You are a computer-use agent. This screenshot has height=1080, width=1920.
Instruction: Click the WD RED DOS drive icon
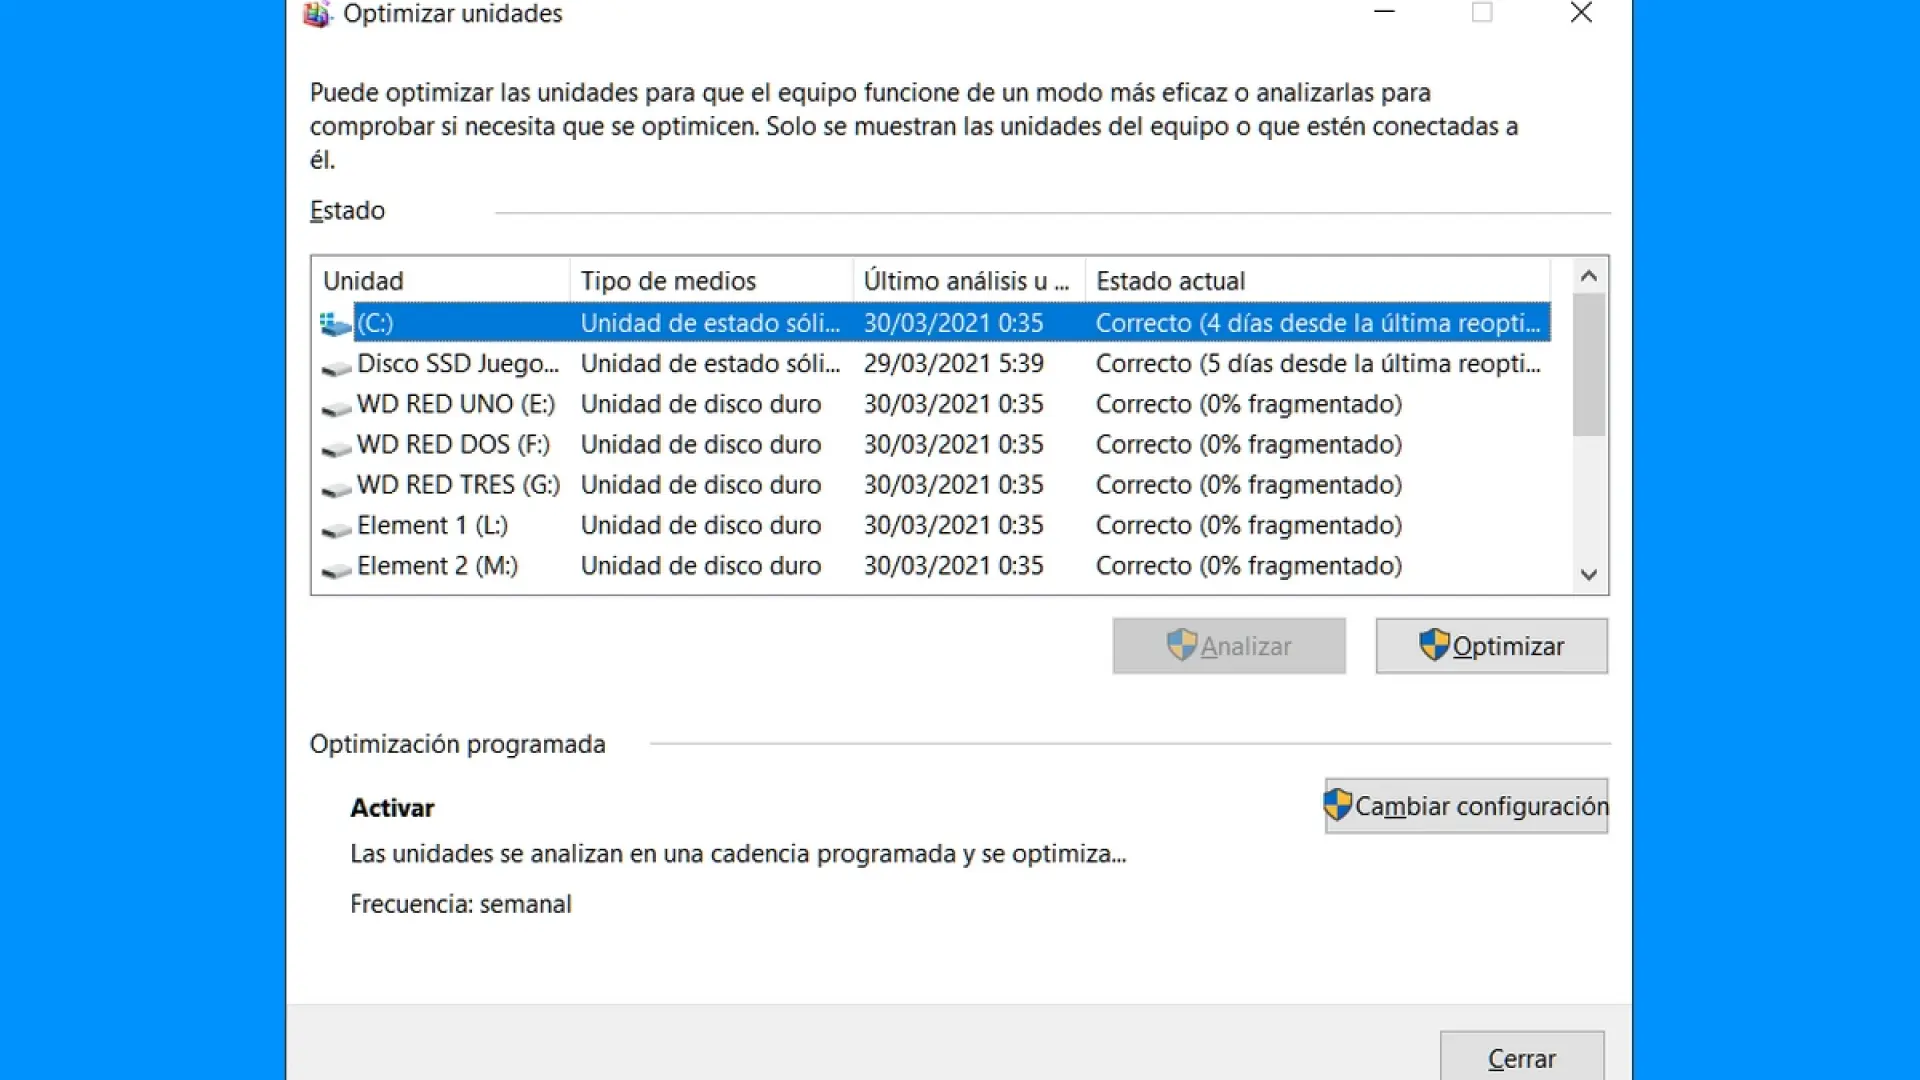coord(336,447)
